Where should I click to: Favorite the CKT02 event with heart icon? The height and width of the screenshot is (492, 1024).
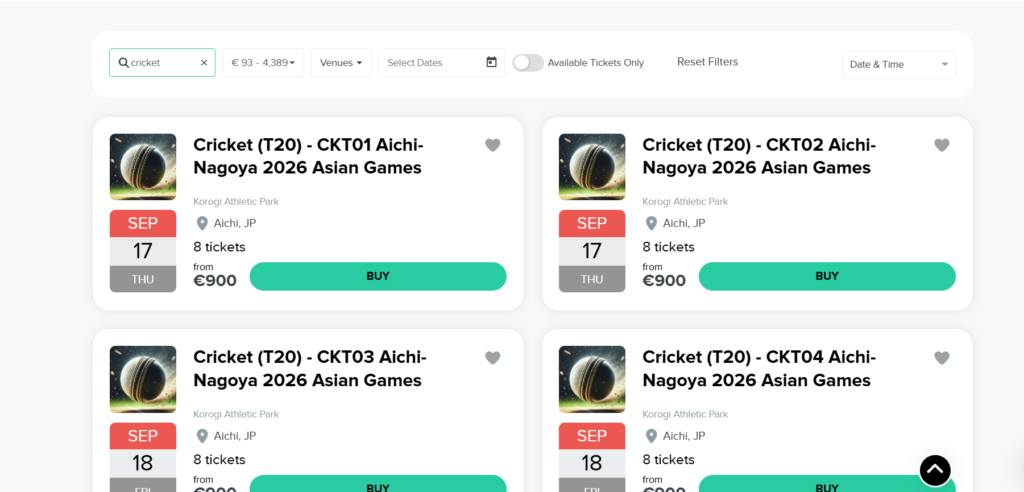click(x=942, y=145)
